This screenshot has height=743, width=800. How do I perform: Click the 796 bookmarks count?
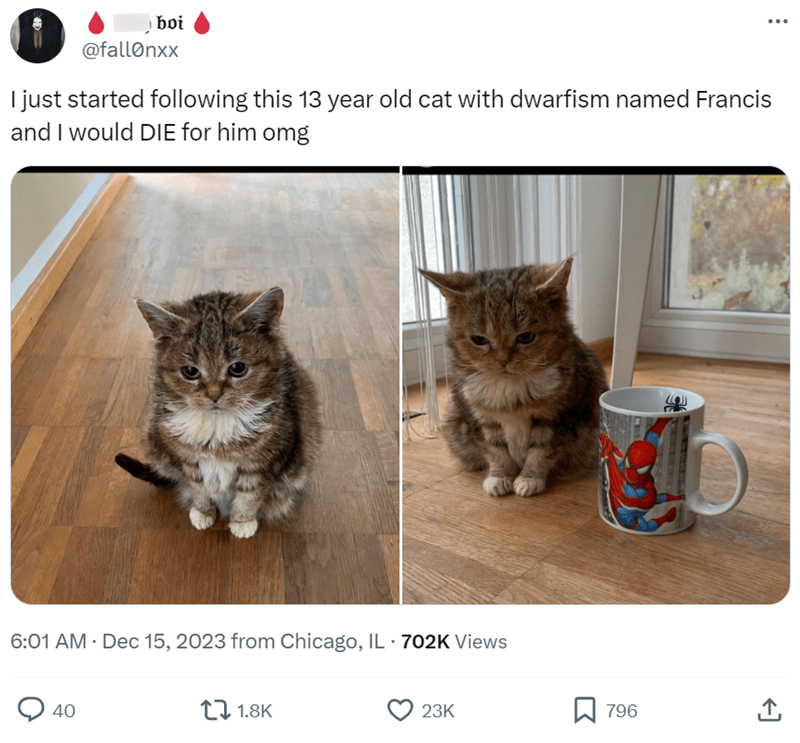coord(621,711)
